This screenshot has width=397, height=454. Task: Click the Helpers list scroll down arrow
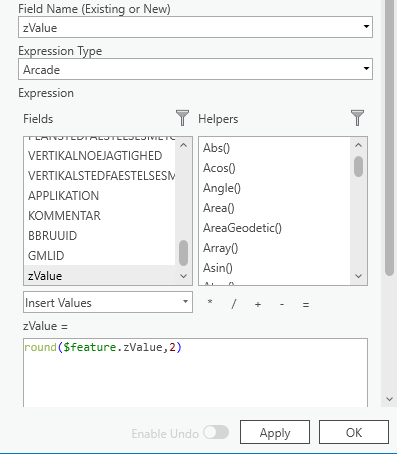click(x=358, y=276)
